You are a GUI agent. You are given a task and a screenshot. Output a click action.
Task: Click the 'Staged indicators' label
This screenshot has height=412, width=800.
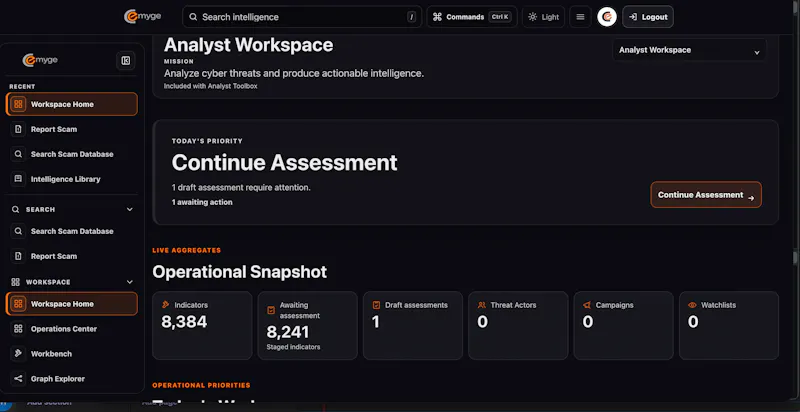coord(293,347)
